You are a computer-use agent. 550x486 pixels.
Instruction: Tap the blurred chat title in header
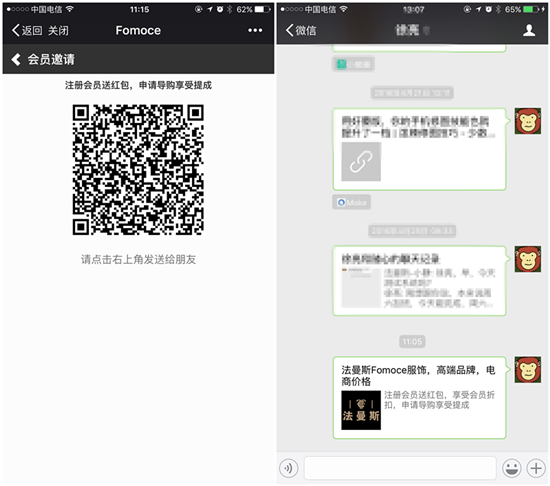pyautogui.click(x=412, y=31)
